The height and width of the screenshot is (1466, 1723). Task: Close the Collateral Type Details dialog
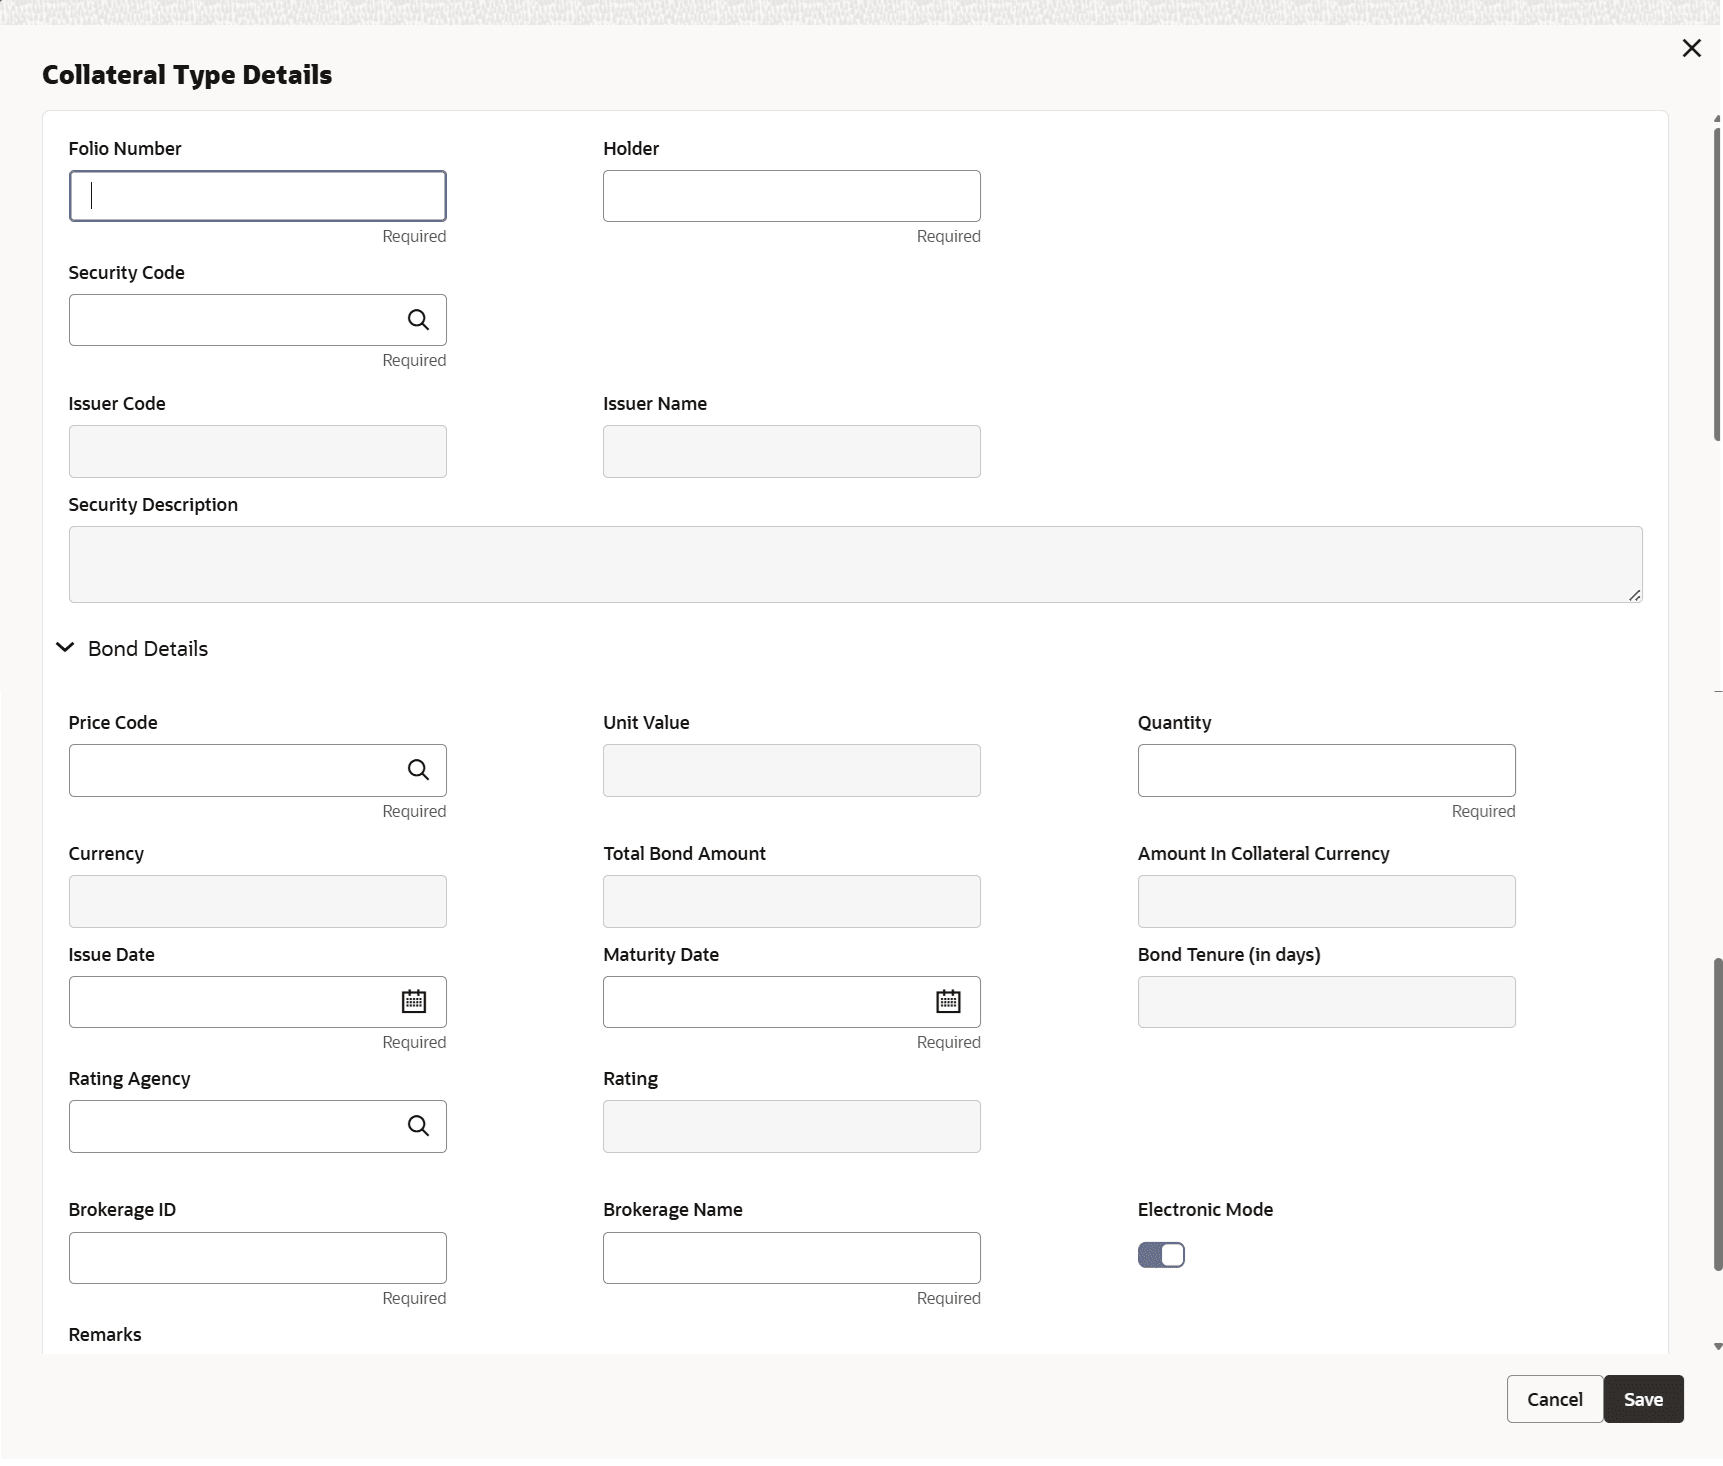(x=1691, y=48)
